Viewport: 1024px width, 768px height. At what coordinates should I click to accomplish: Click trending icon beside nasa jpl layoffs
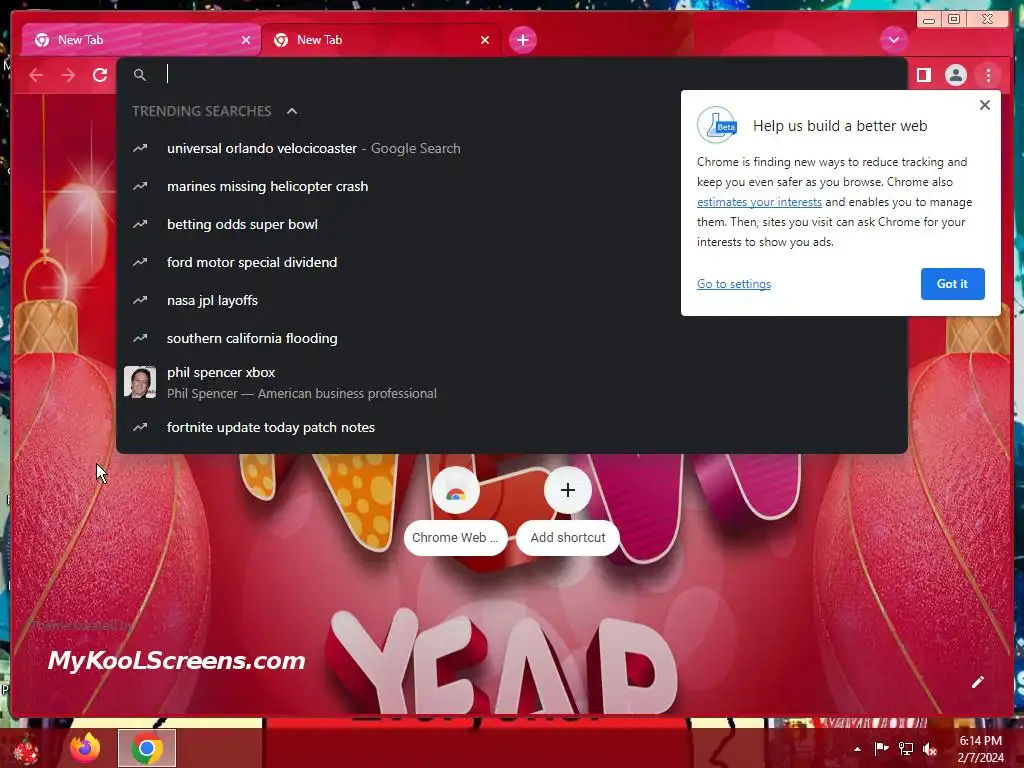(x=140, y=300)
